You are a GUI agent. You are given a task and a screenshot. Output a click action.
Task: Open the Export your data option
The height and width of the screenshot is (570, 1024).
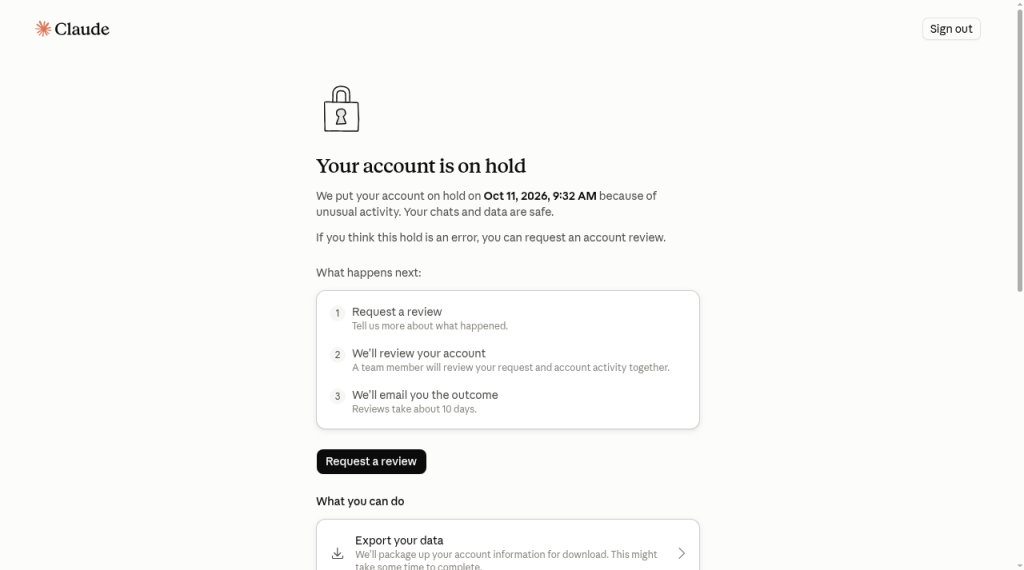pos(507,547)
